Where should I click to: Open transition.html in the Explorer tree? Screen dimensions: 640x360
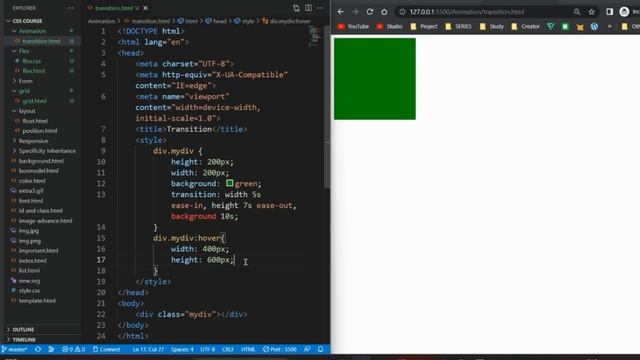click(x=41, y=41)
